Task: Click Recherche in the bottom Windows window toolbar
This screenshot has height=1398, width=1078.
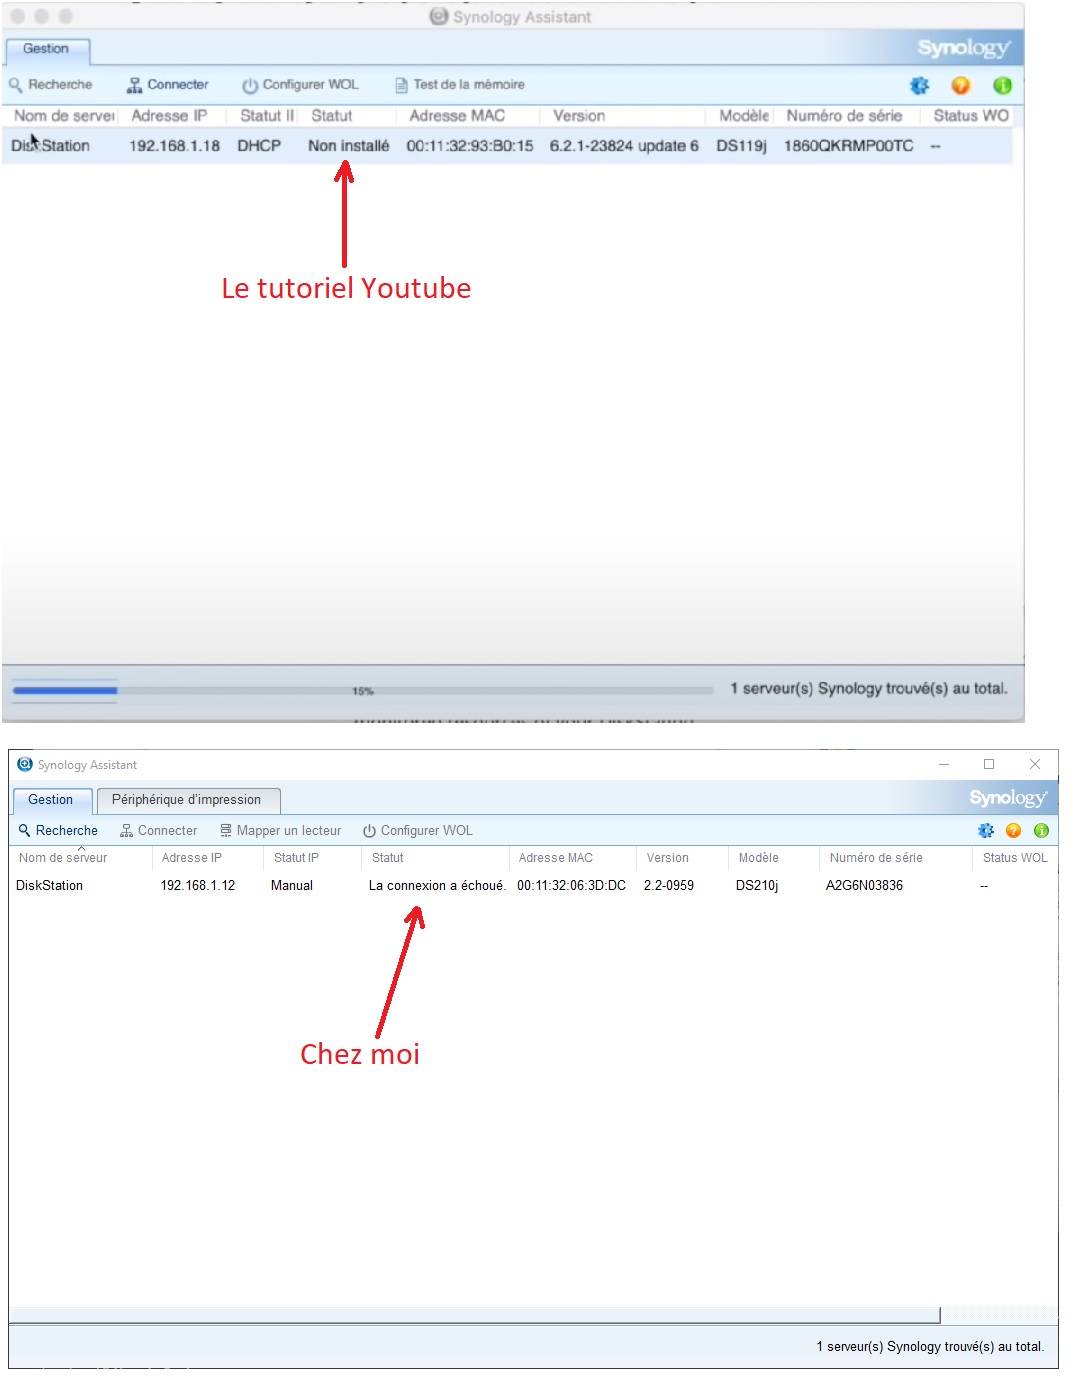Action: tap(58, 831)
